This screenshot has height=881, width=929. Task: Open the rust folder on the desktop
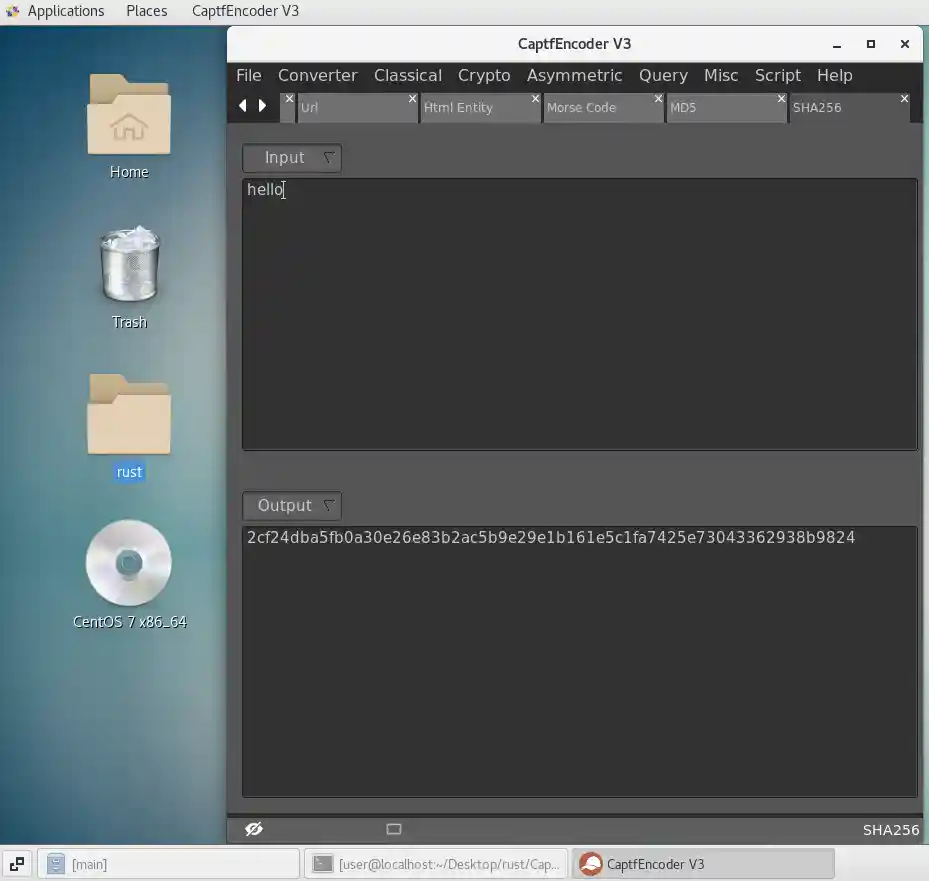pos(129,413)
